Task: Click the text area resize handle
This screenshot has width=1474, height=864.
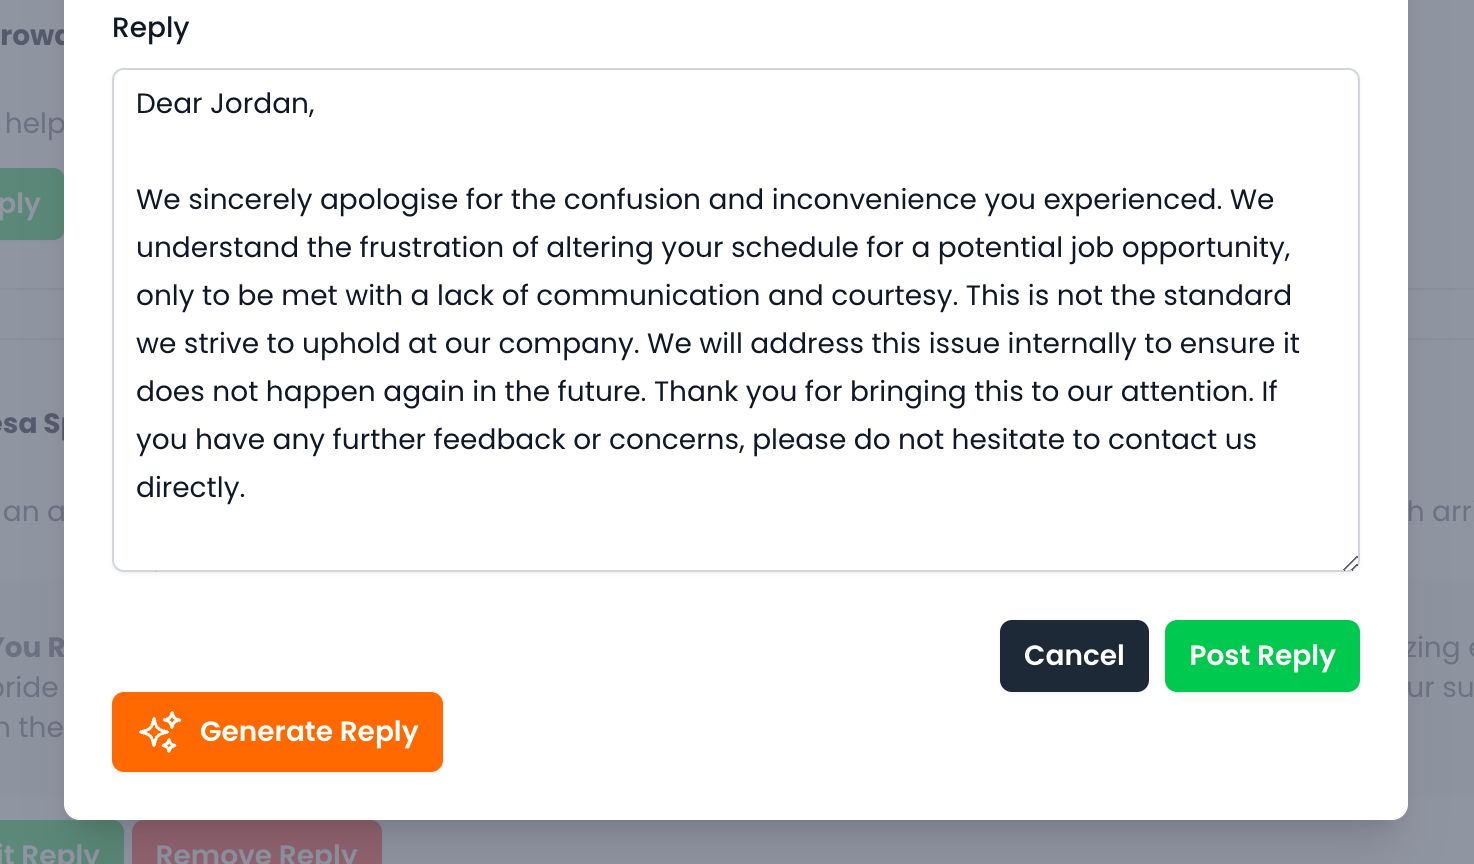Action: 1350,563
